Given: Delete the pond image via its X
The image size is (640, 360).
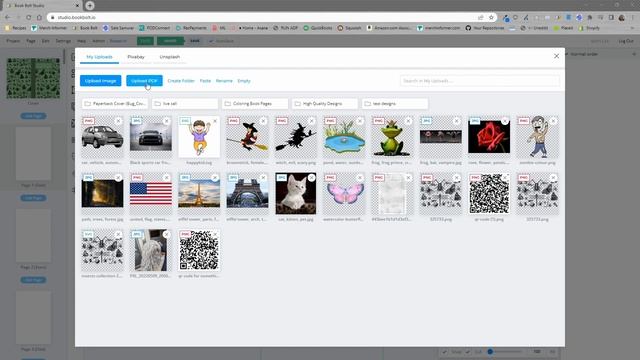Looking at the screenshot, I should tap(360, 121).
